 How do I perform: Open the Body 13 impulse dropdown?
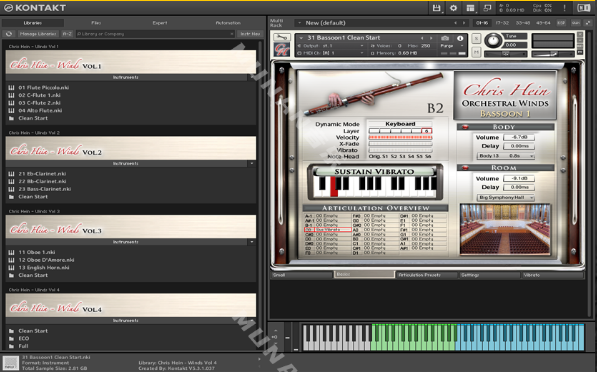[x=506, y=156]
